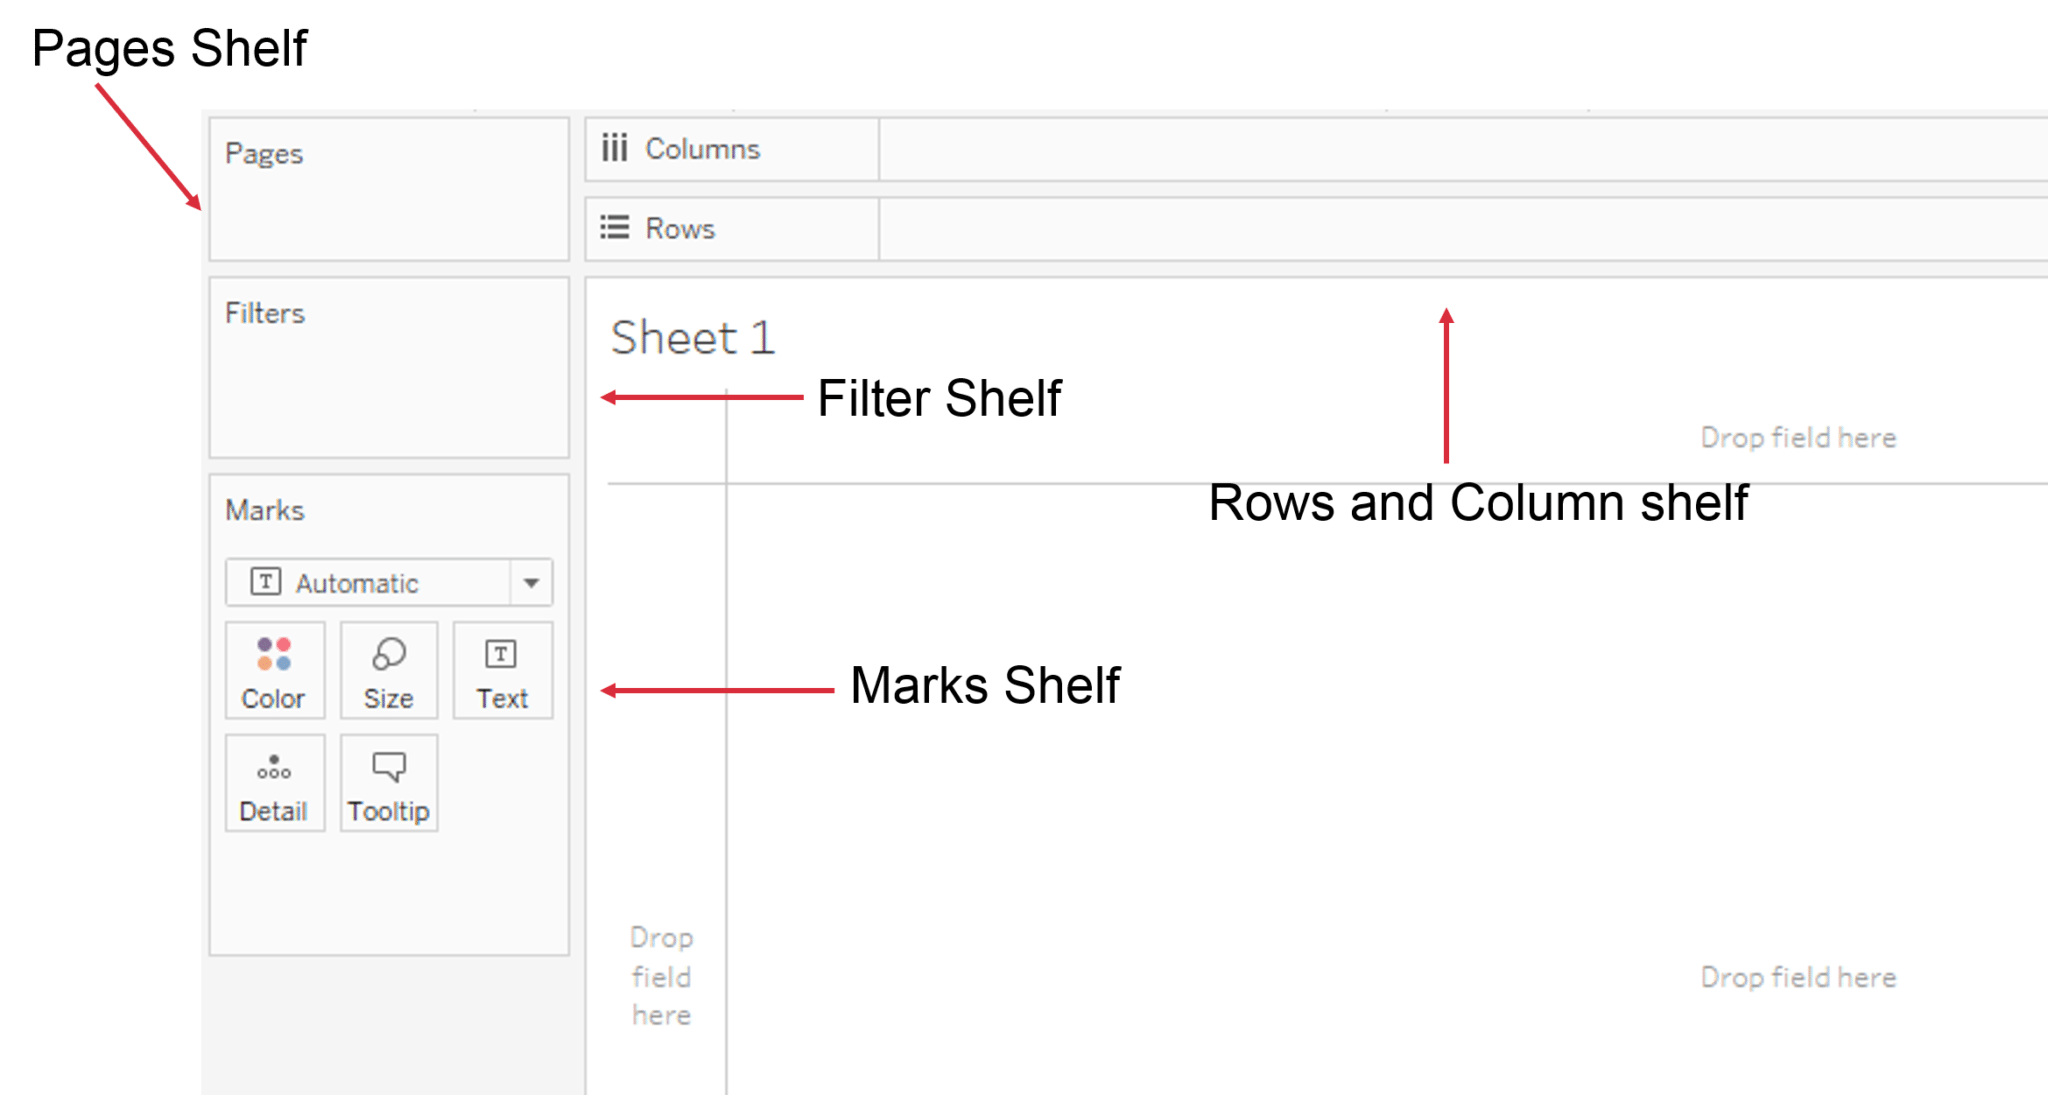Screen dimensions: 2048x1095
Task: Select the Color mark icon
Action: coord(275,670)
